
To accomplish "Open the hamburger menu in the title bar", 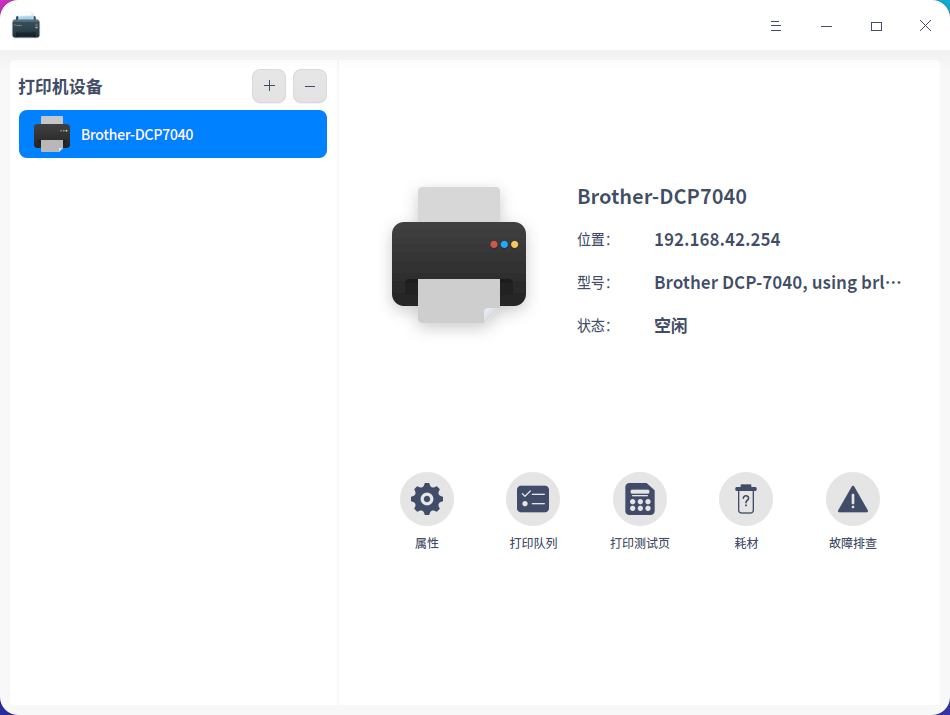I will [776, 26].
